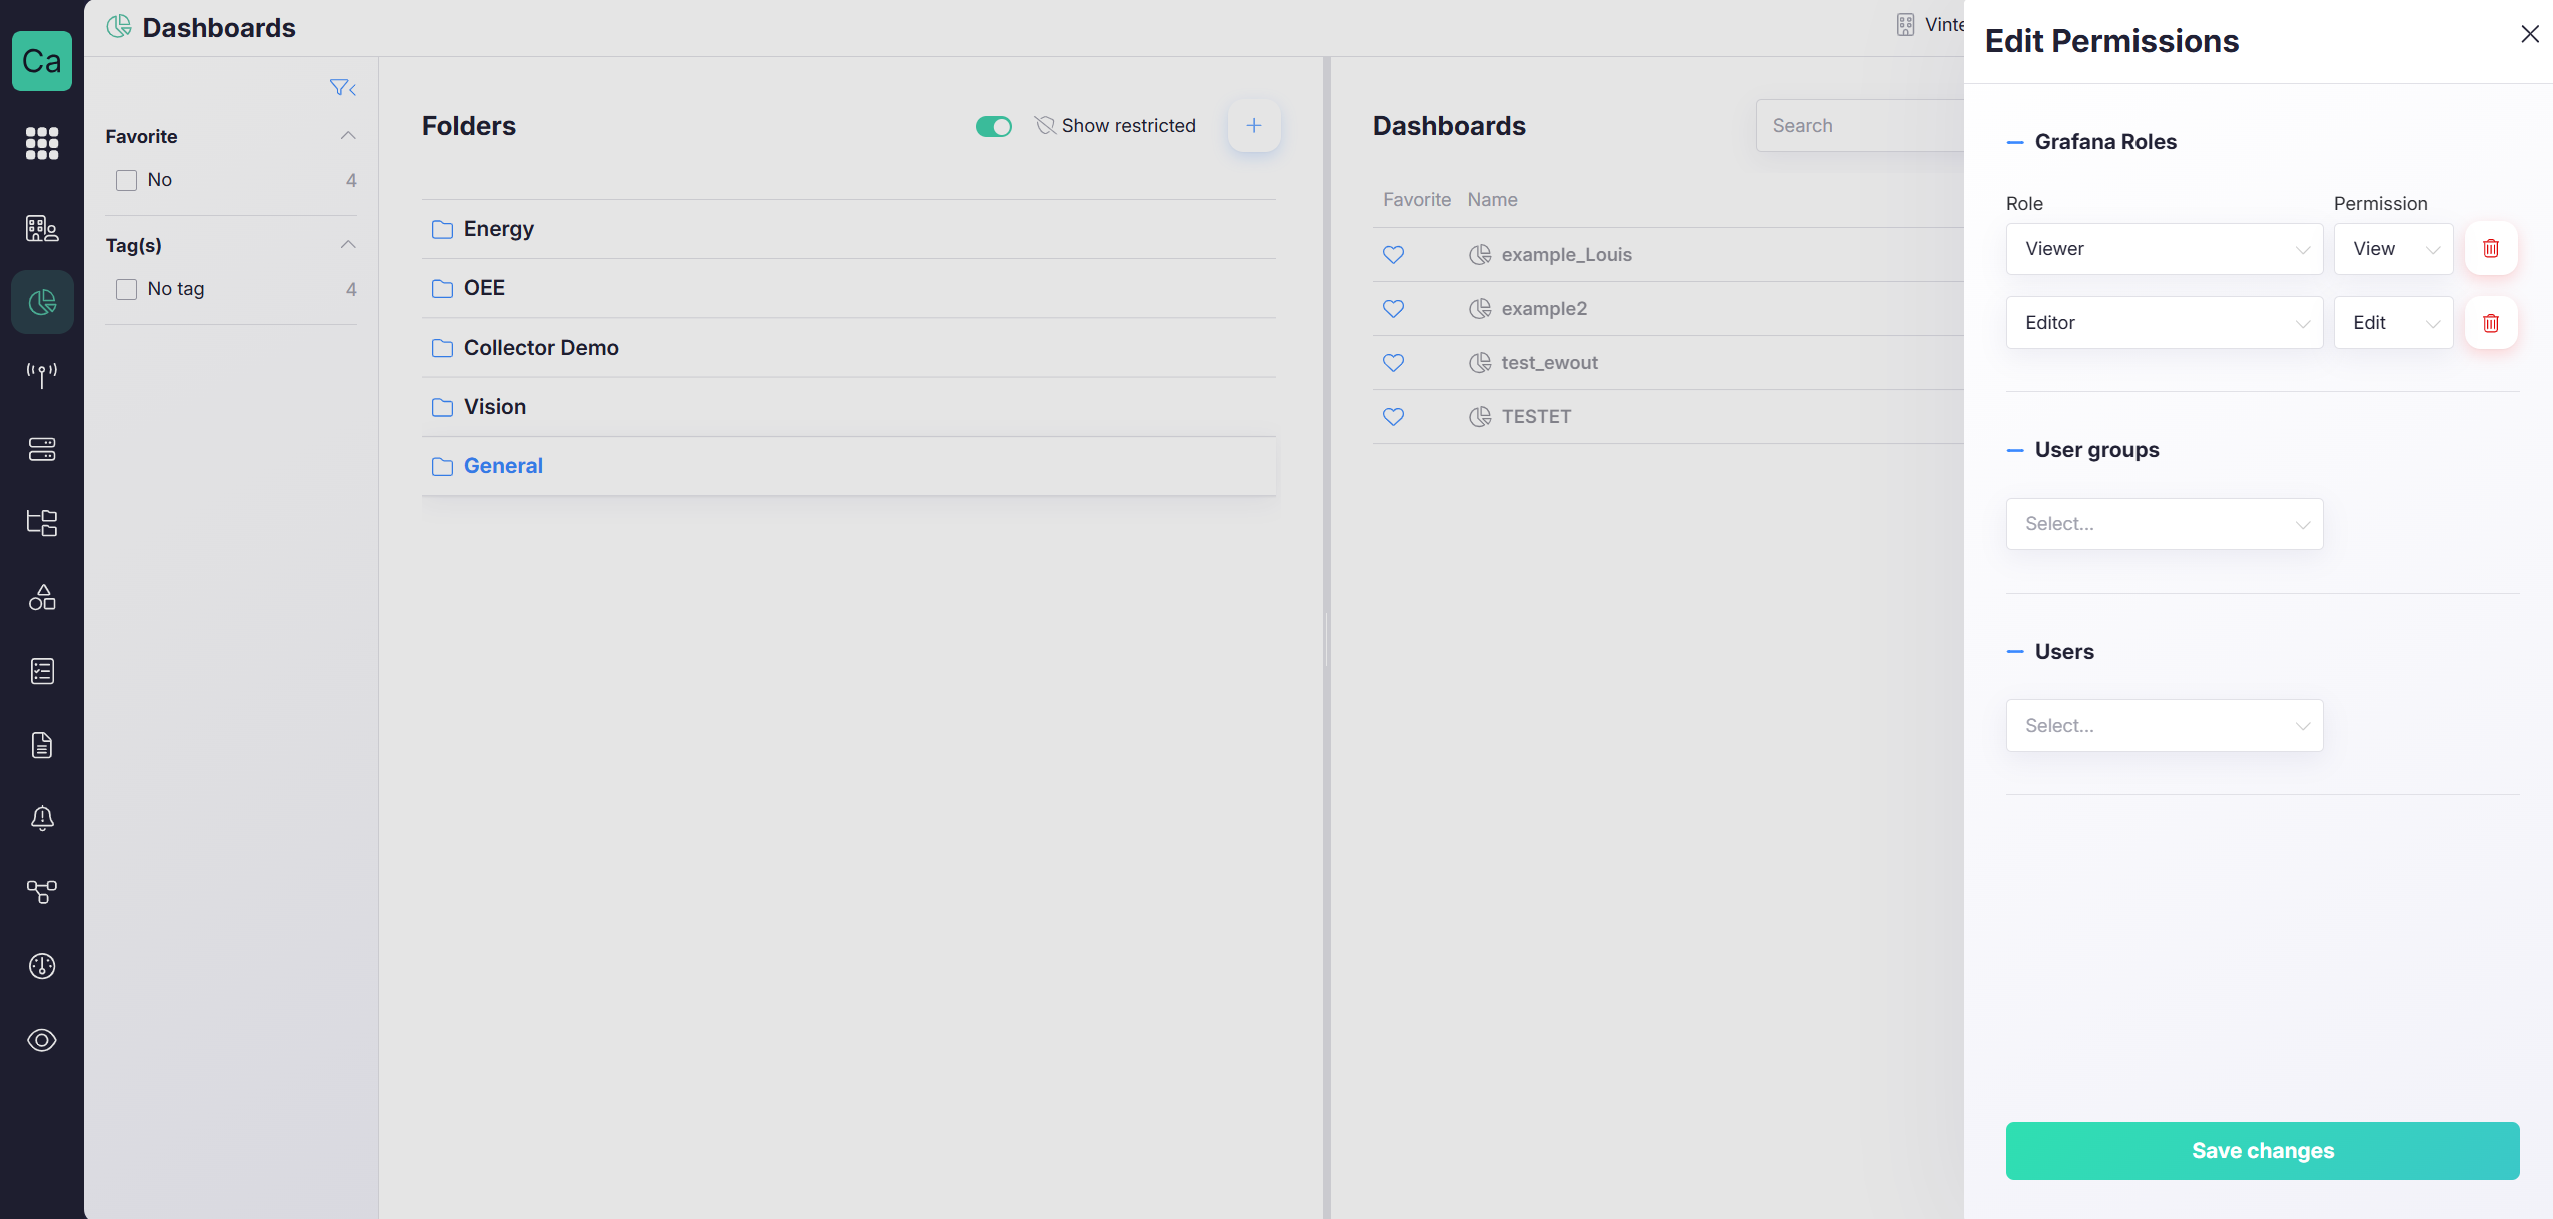Open the Energy folder
The height and width of the screenshot is (1219, 2553).
(x=848, y=229)
